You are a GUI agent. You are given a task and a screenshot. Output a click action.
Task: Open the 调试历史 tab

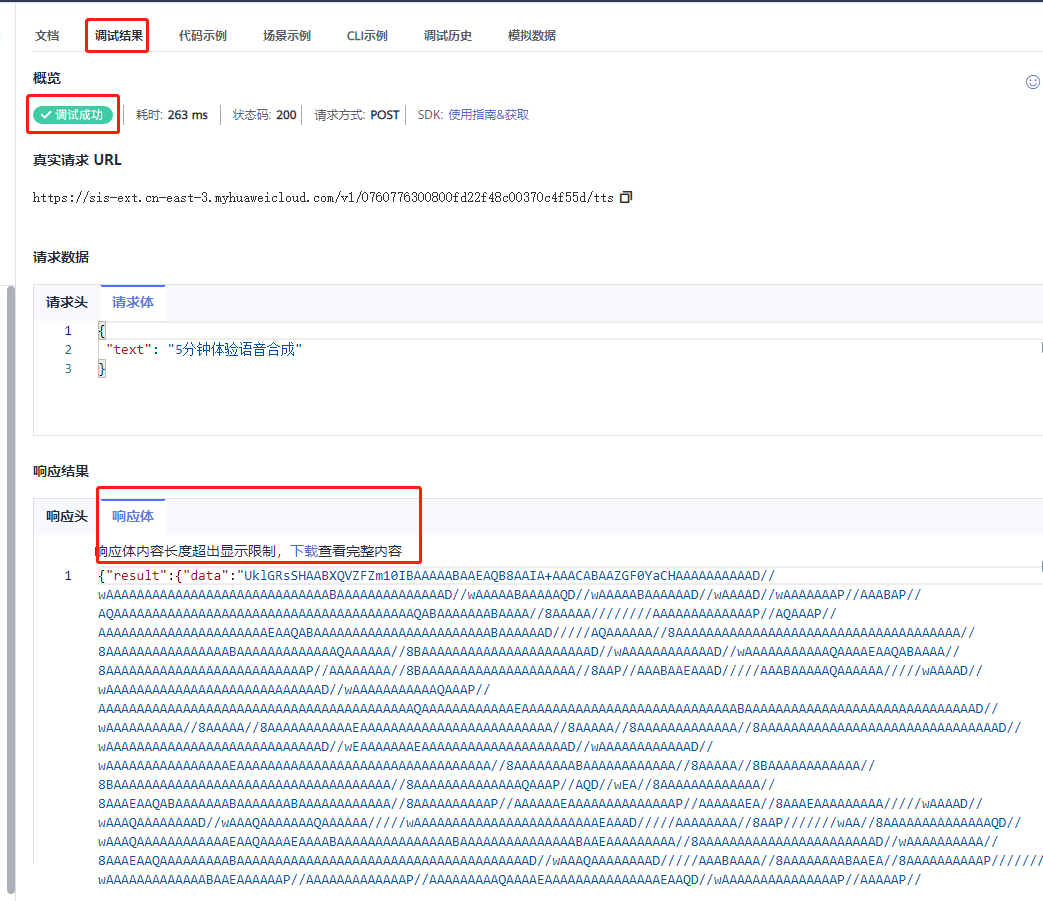tap(448, 35)
